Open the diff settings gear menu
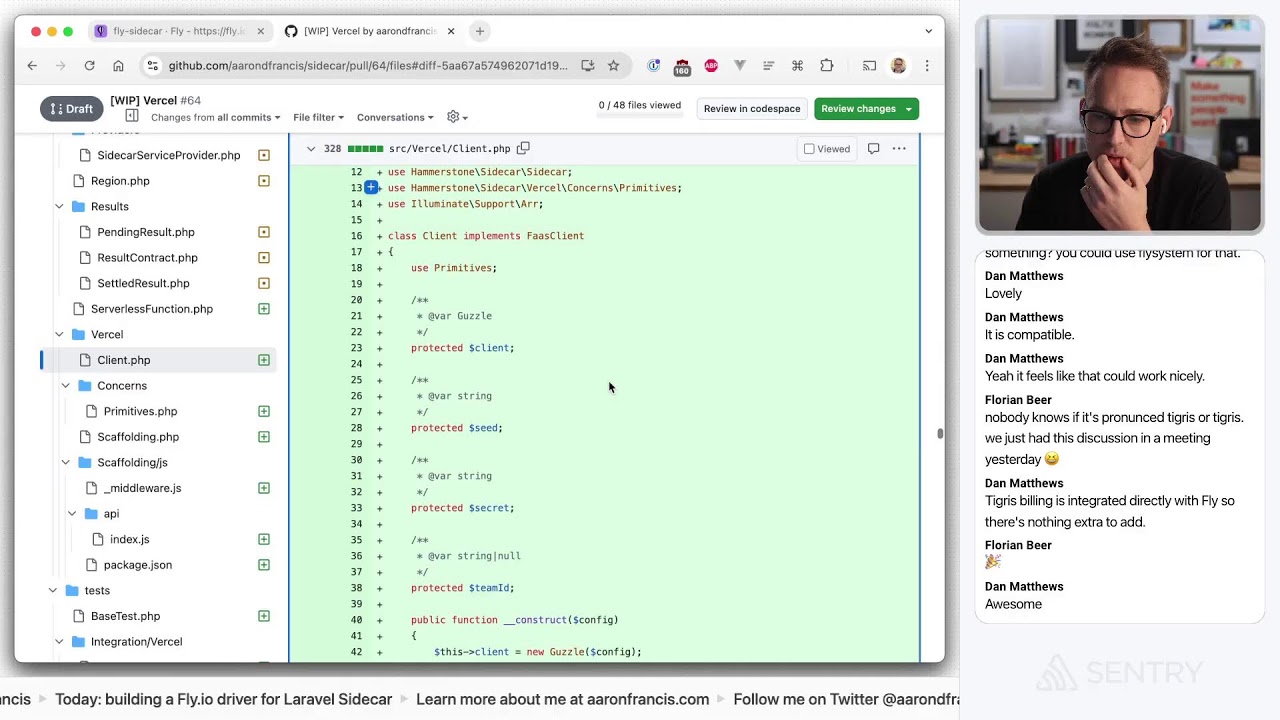1280x720 pixels. (x=456, y=117)
